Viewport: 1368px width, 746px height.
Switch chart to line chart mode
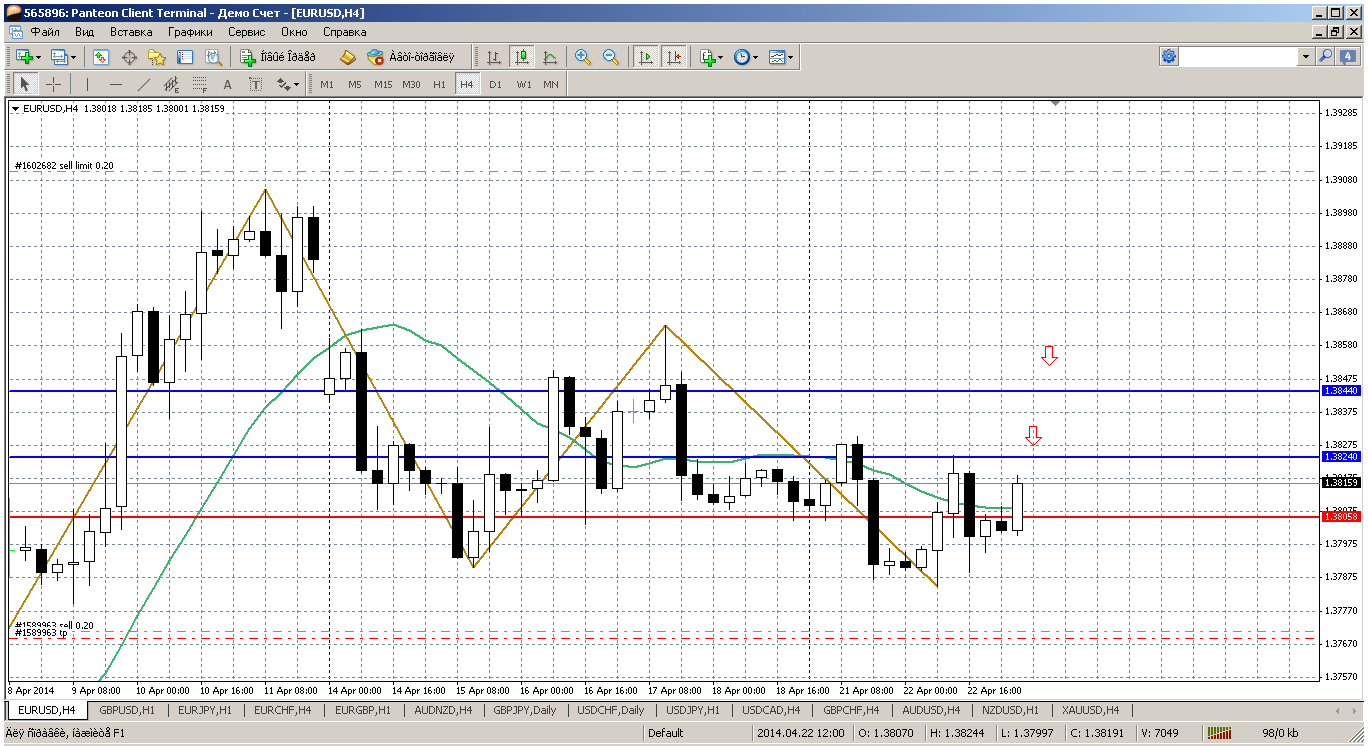[549, 57]
